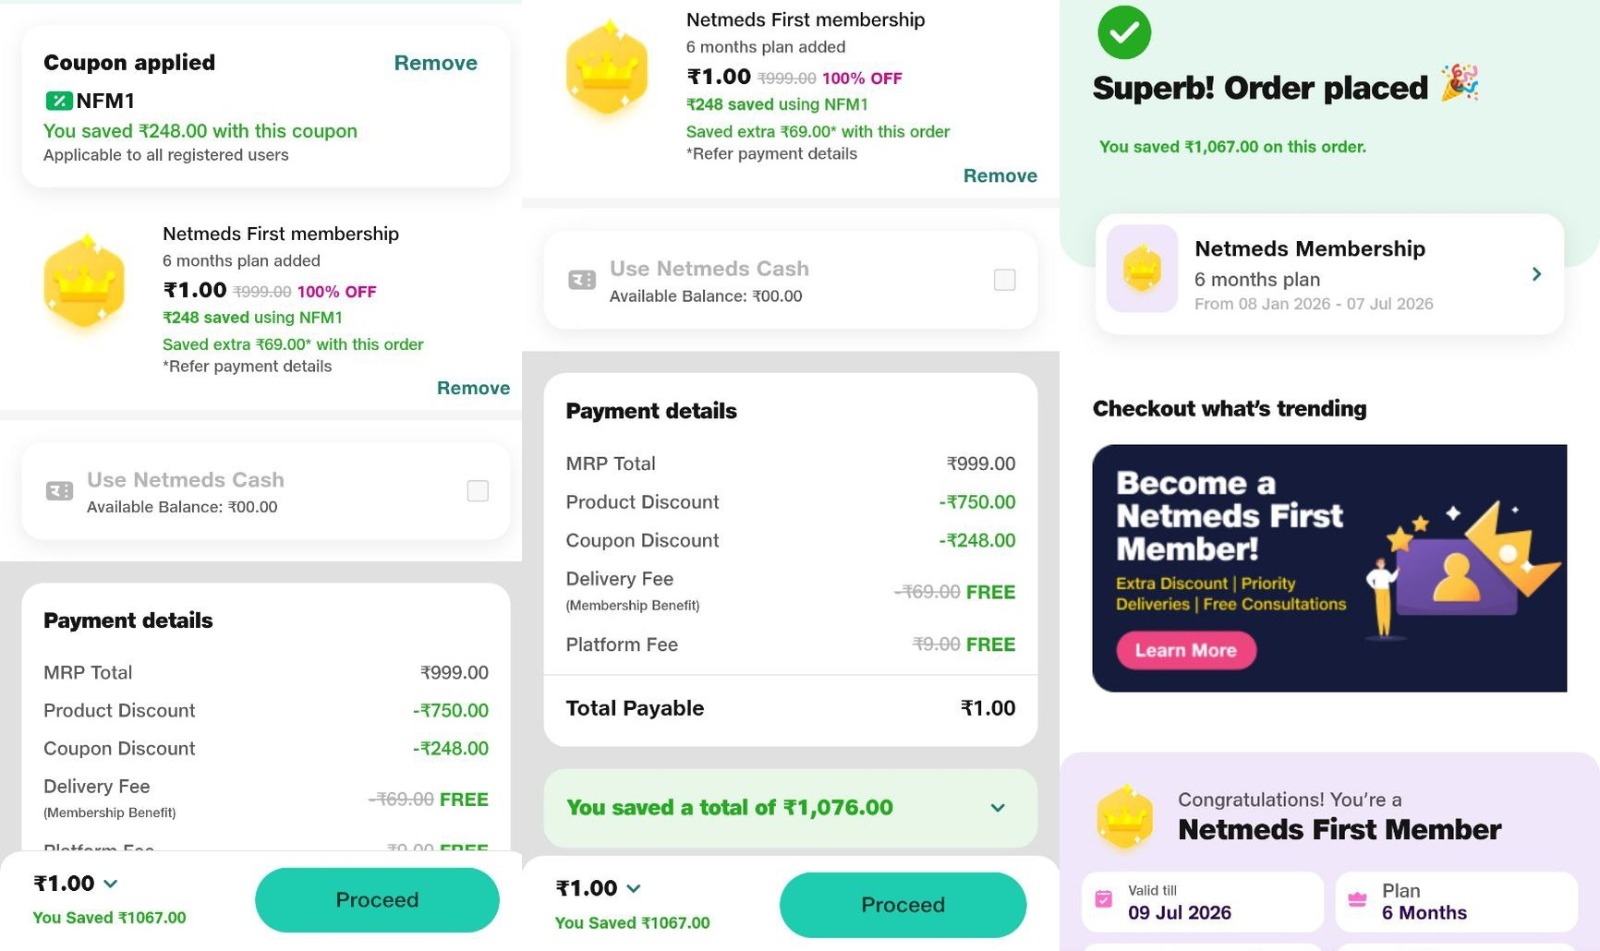Tap the crown icon on Netmeds Membership card

(x=1142, y=269)
